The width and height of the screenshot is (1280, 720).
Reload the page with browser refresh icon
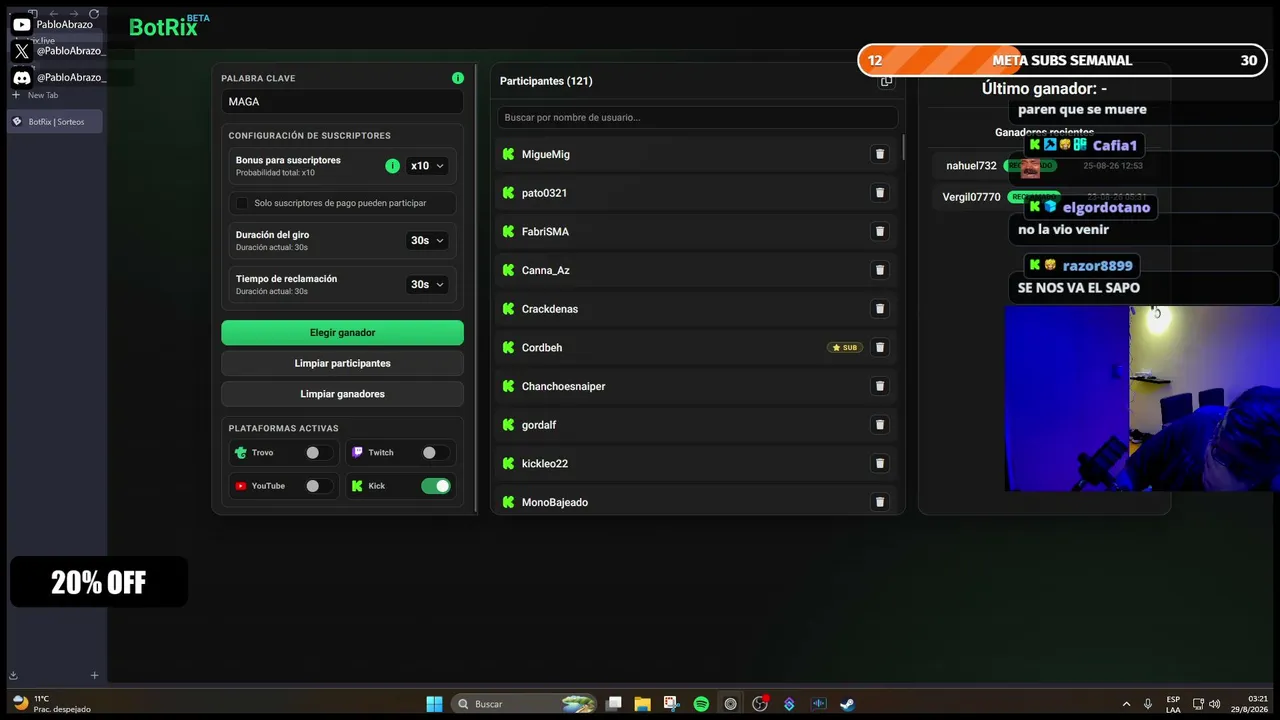tap(94, 14)
